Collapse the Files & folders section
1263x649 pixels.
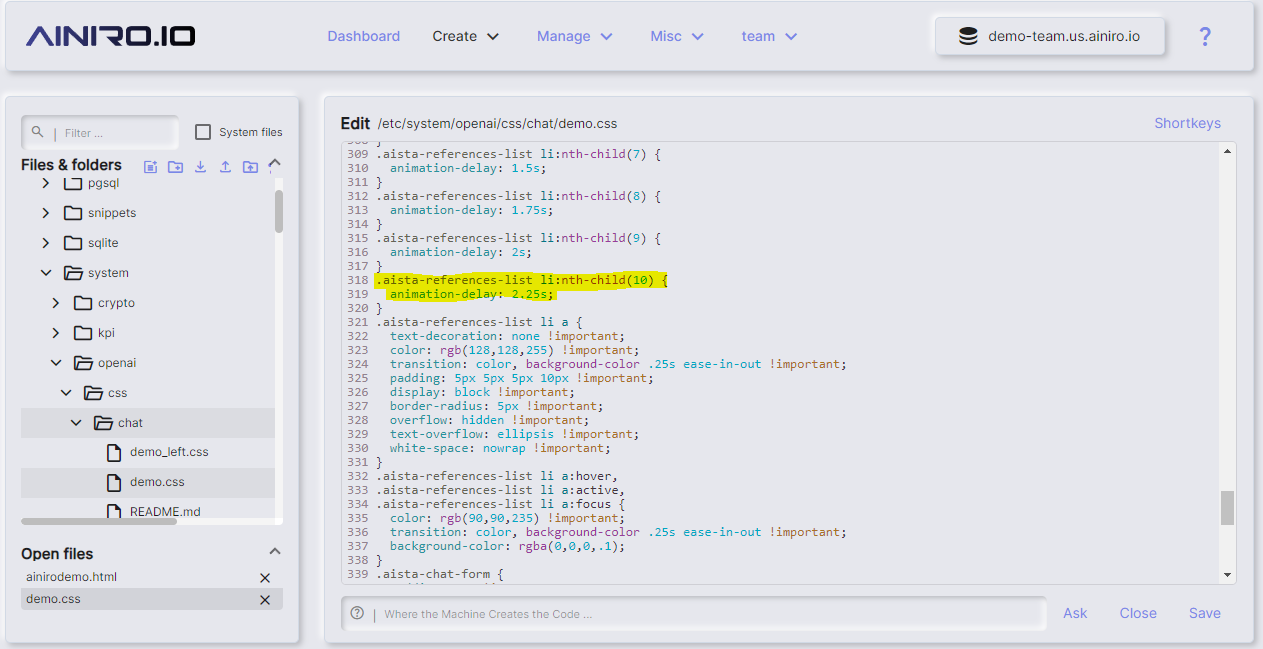(x=275, y=163)
